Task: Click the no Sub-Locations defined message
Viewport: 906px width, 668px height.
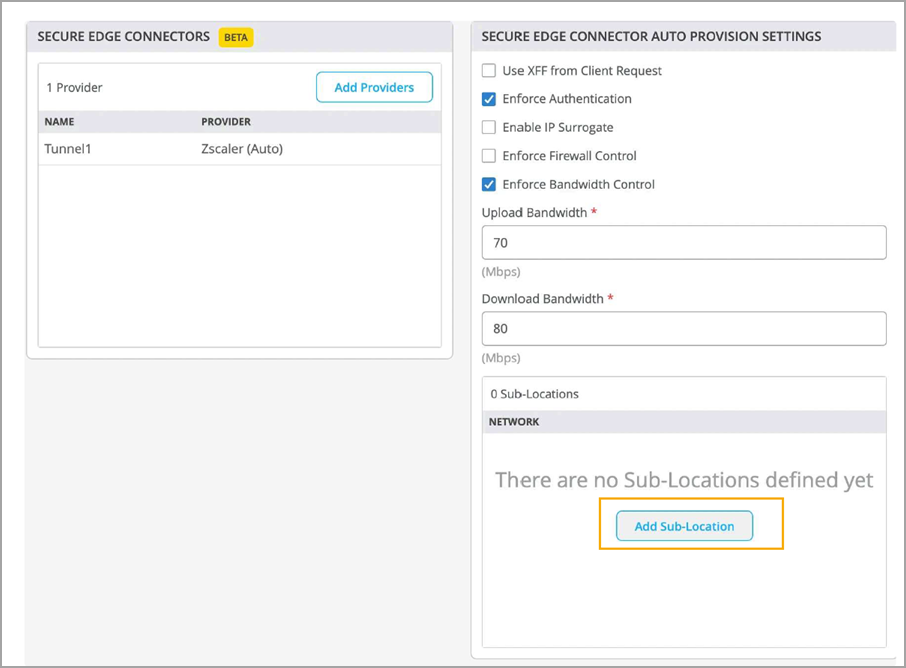Action: point(684,480)
